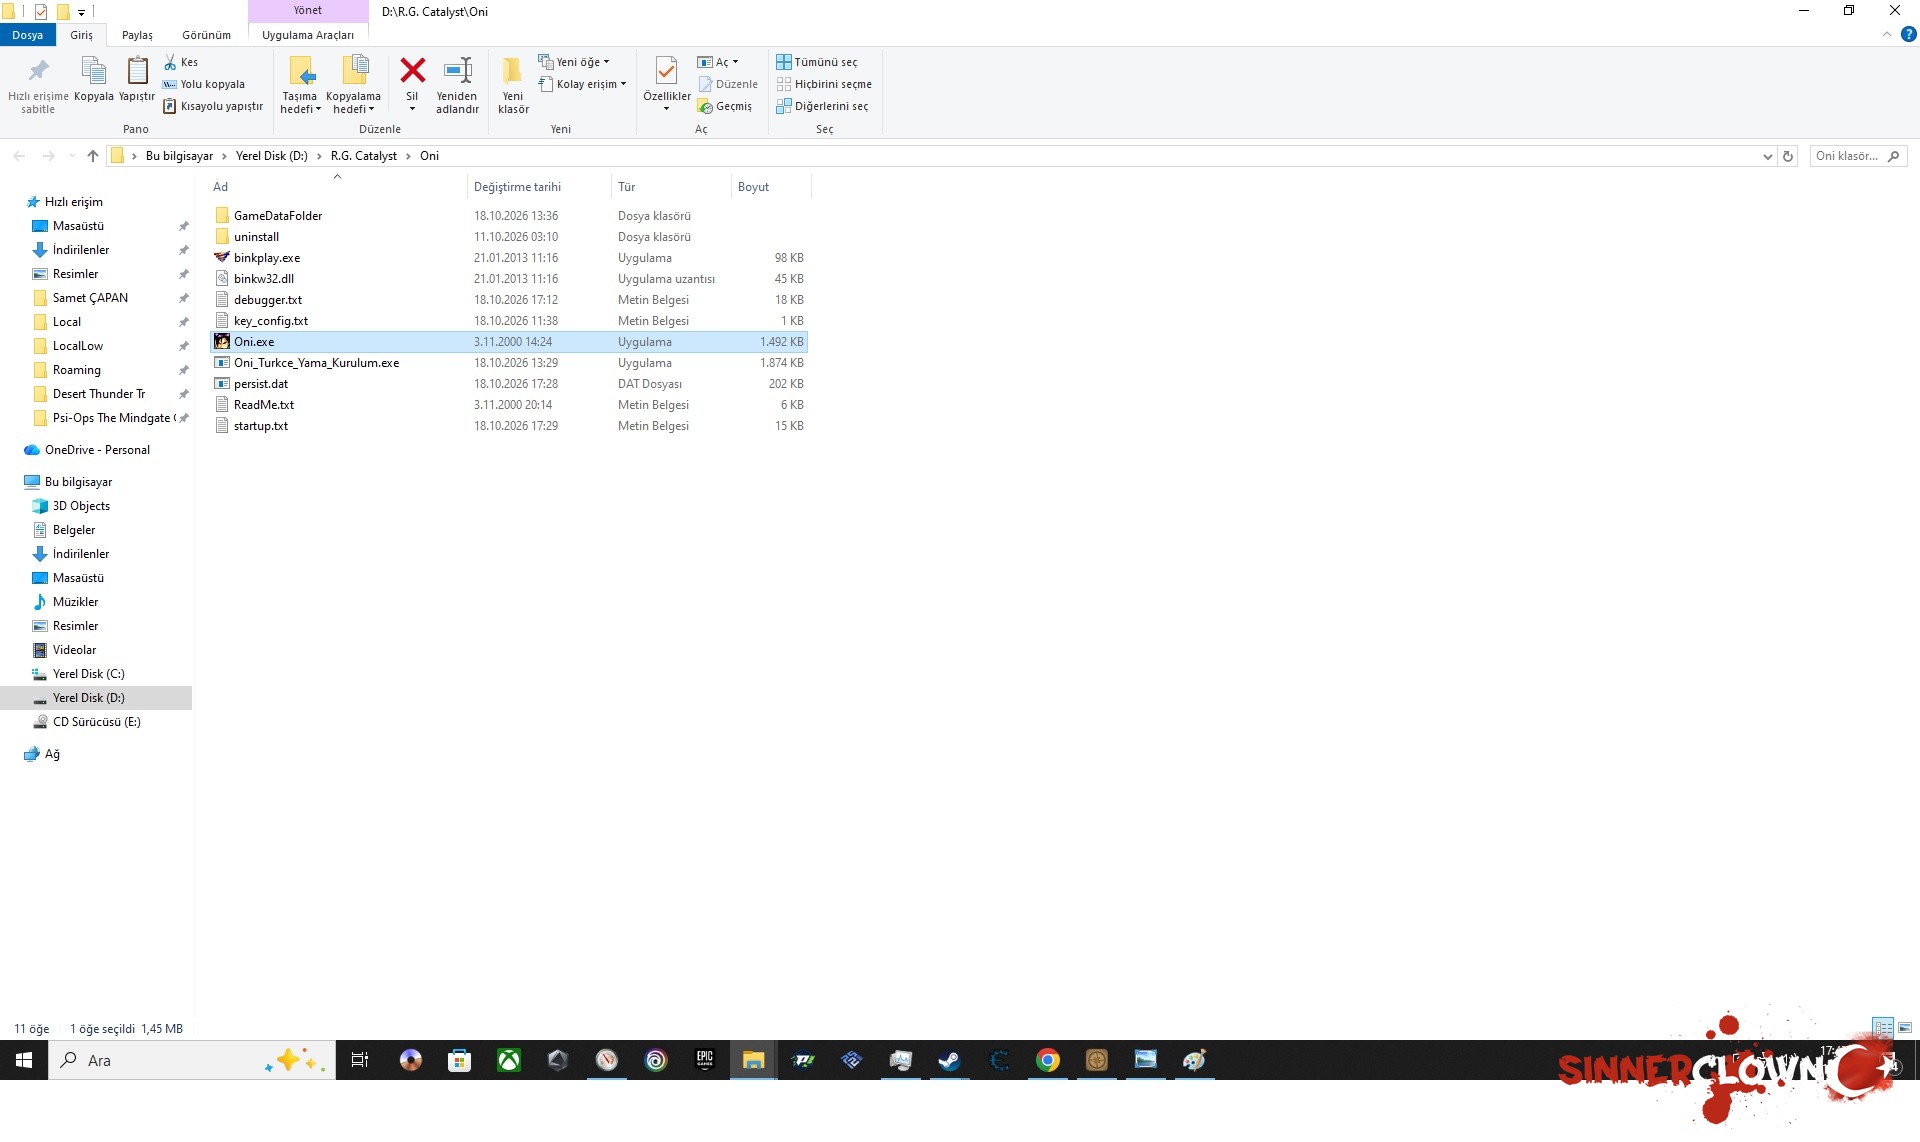Open the Yeni öğe dropdown
Image resolution: width=1920 pixels, height=1142 pixels.
[574, 62]
